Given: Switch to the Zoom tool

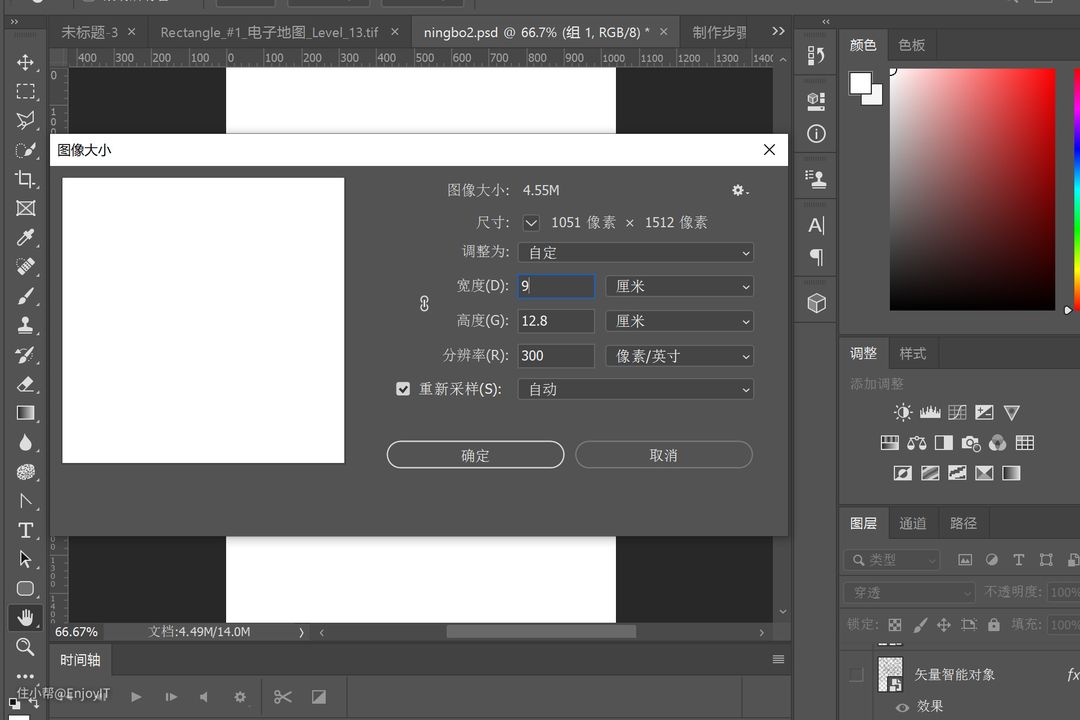Looking at the screenshot, I should 26,647.
